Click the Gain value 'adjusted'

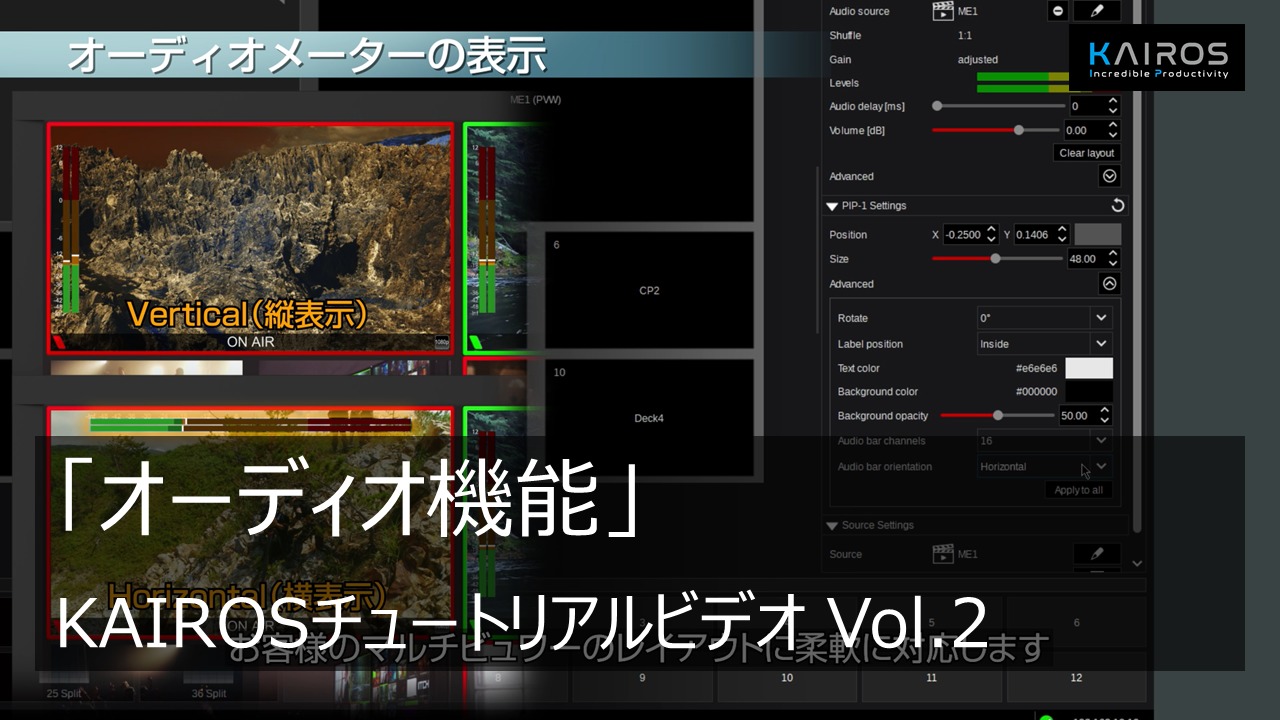click(x=977, y=60)
